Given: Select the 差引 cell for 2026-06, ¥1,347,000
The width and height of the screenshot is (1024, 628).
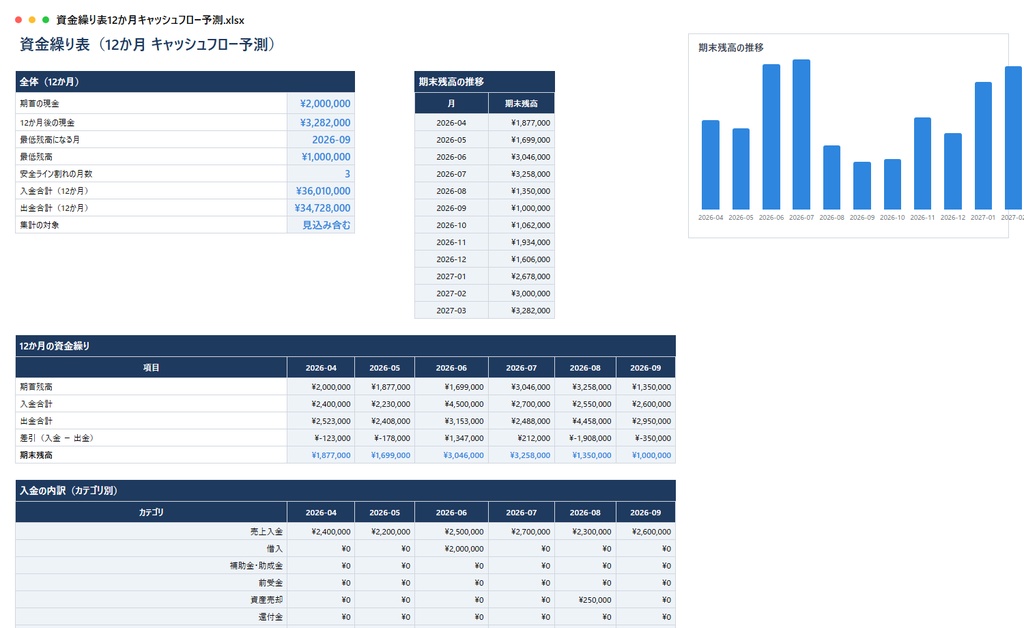Looking at the screenshot, I should 451,438.
